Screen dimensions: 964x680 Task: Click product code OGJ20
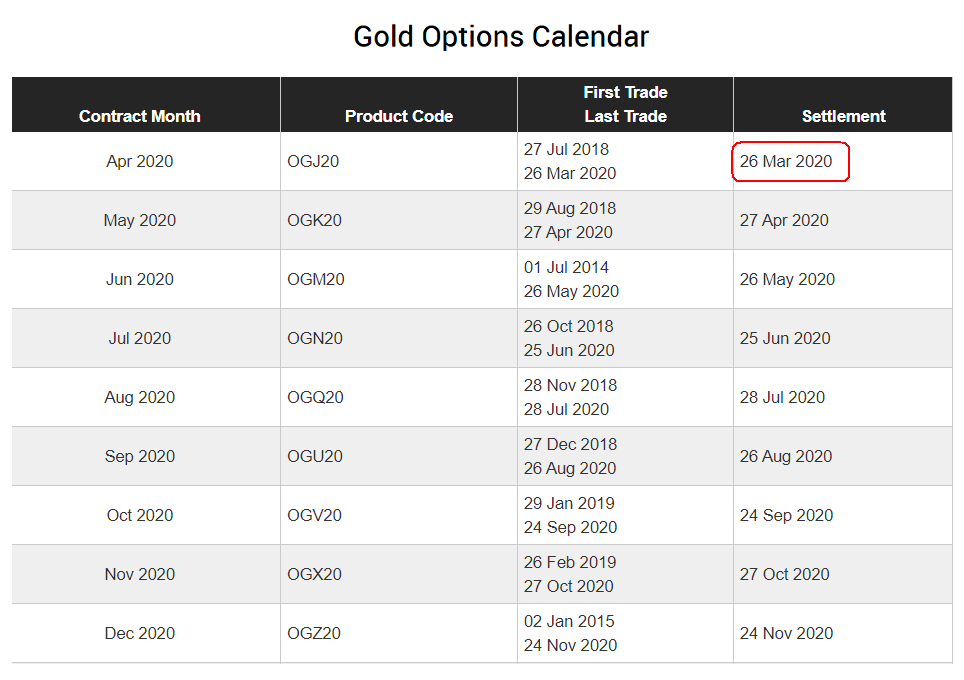pyautogui.click(x=313, y=161)
